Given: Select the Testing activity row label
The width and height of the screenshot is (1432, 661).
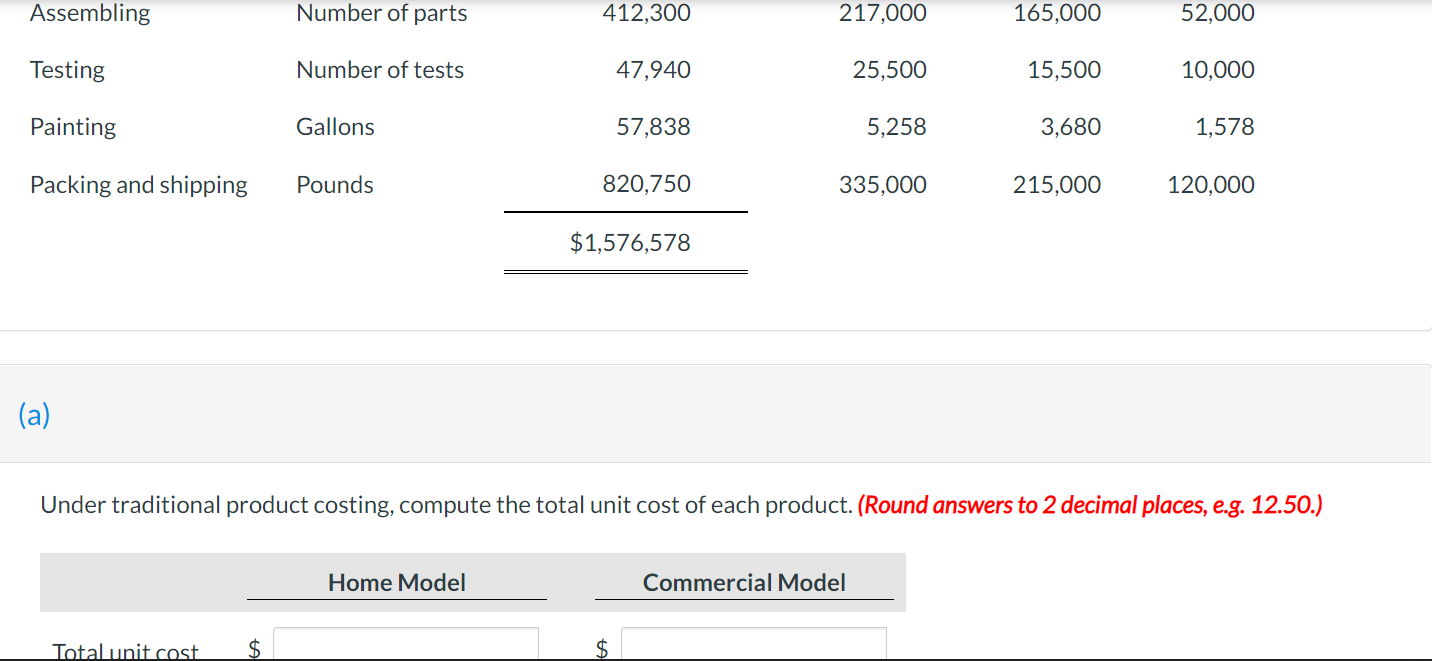Looking at the screenshot, I should coord(66,70).
